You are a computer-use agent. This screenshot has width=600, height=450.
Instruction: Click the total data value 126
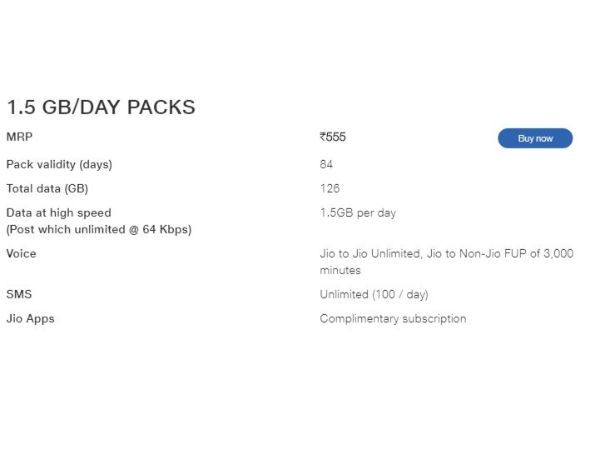[x=329, y=188]
